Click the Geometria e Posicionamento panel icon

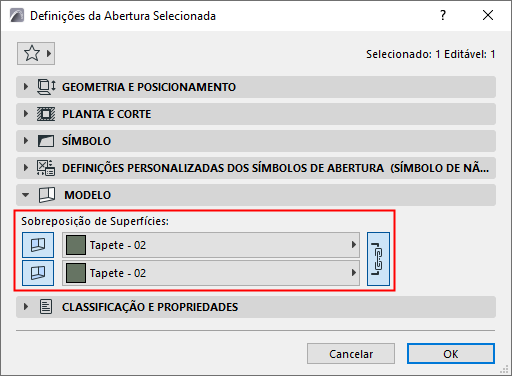pyautogui.click(x=46, y=87)
